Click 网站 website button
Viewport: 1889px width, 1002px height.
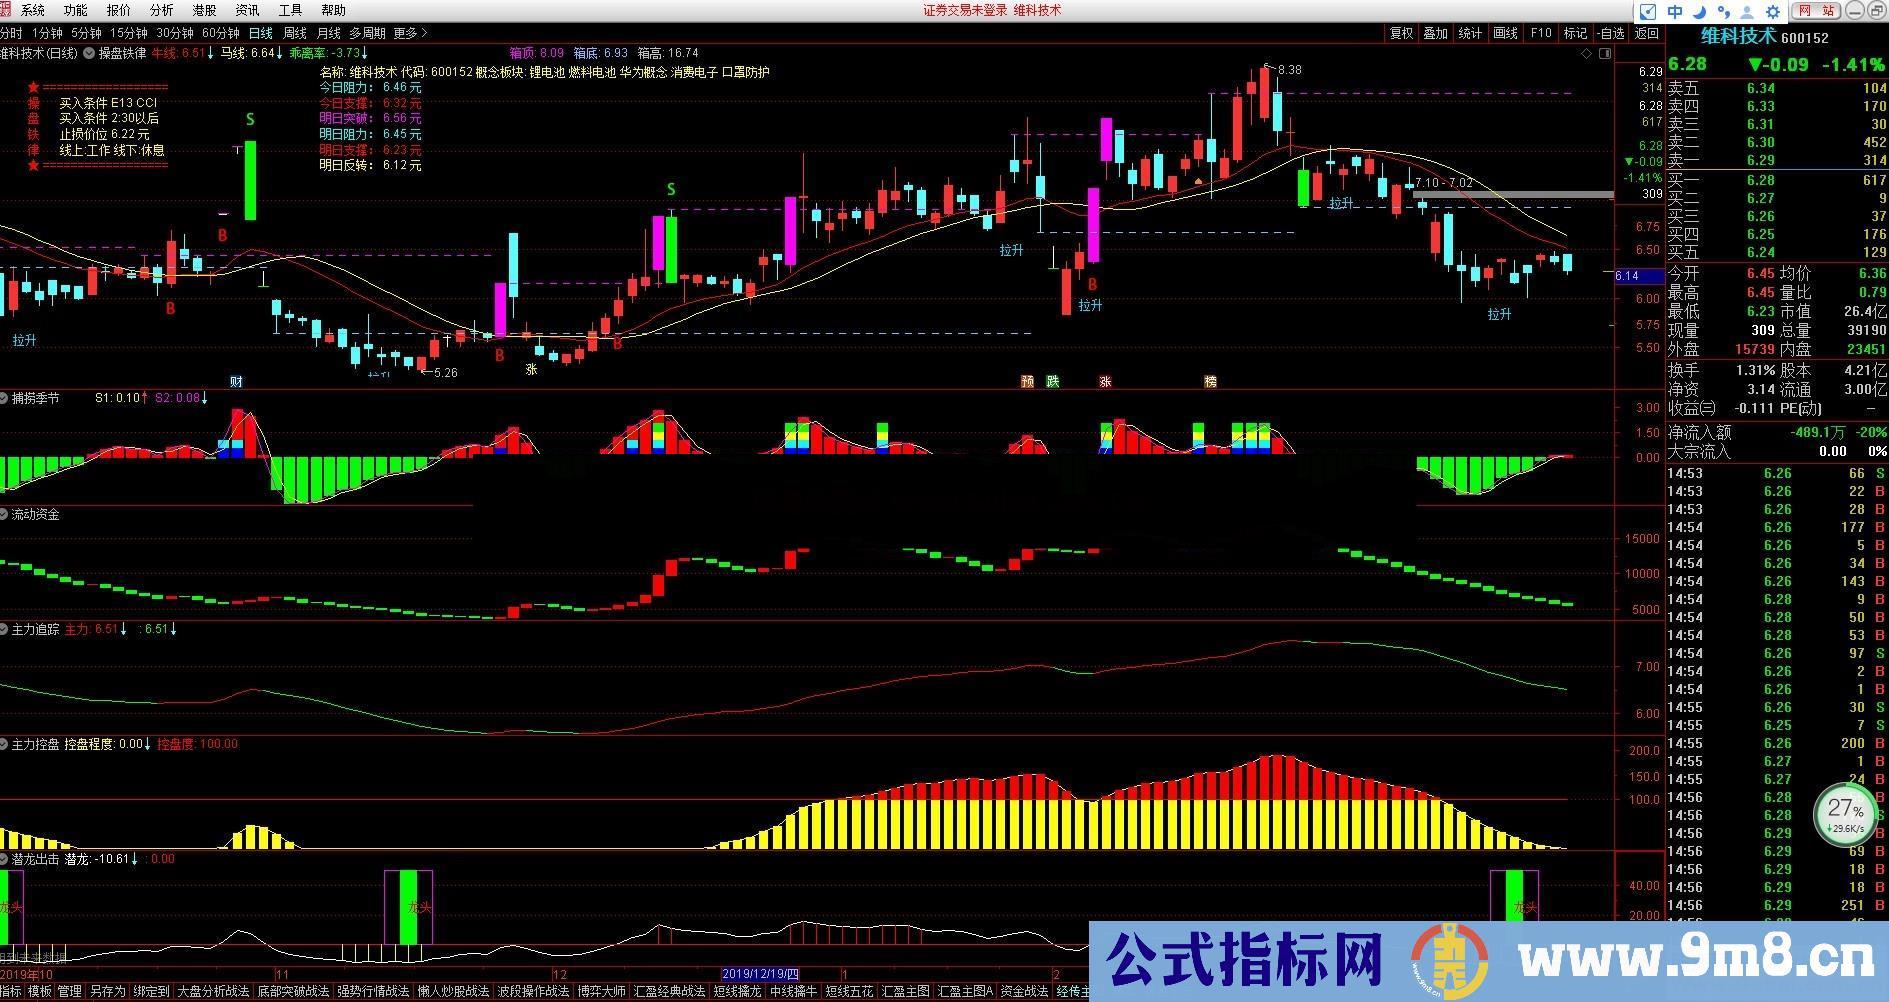[x=1817, y=10]
